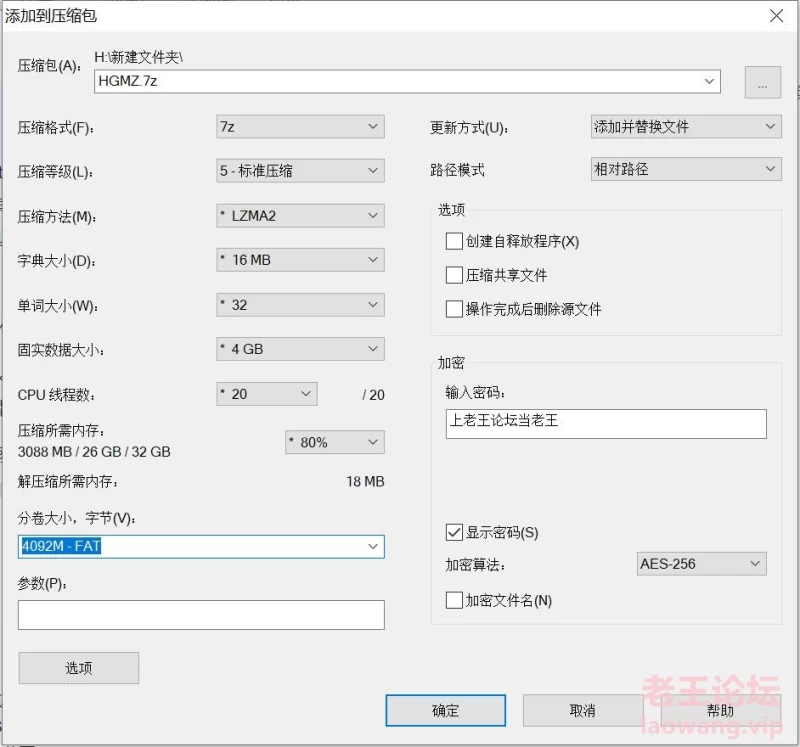Click the browse button with three dots
Screen dimensions: 800x747
coord(762,82)
